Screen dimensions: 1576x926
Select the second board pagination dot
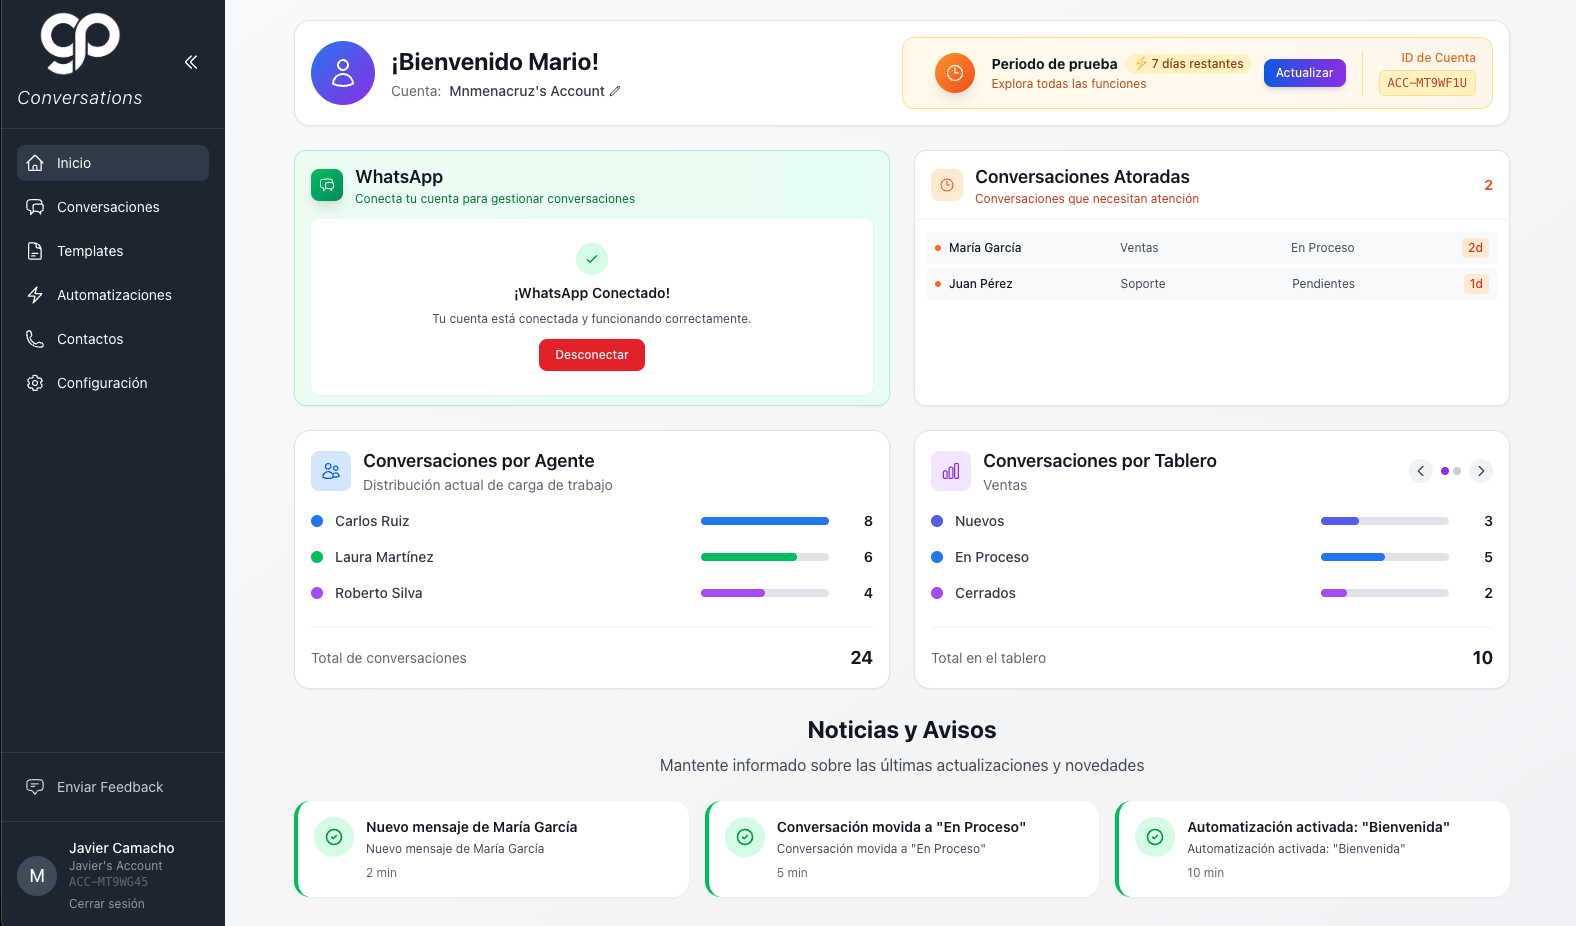1457,471
